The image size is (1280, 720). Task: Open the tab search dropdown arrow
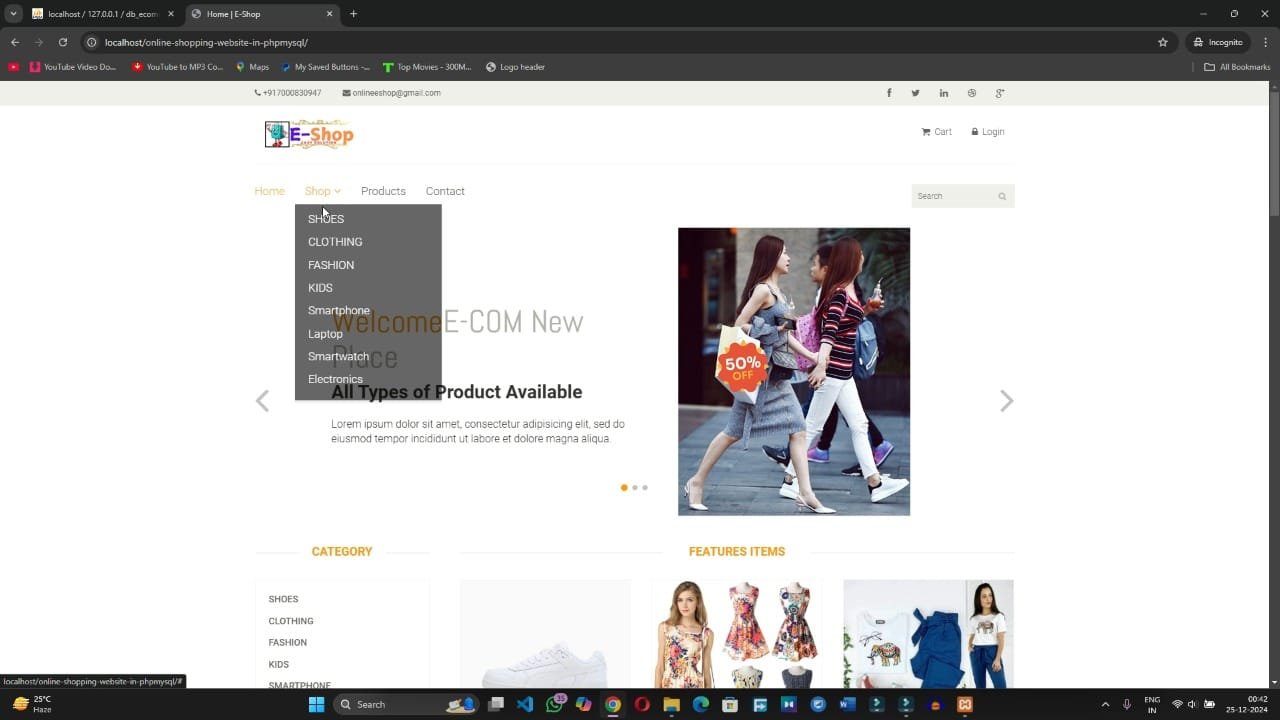(13, 14)
